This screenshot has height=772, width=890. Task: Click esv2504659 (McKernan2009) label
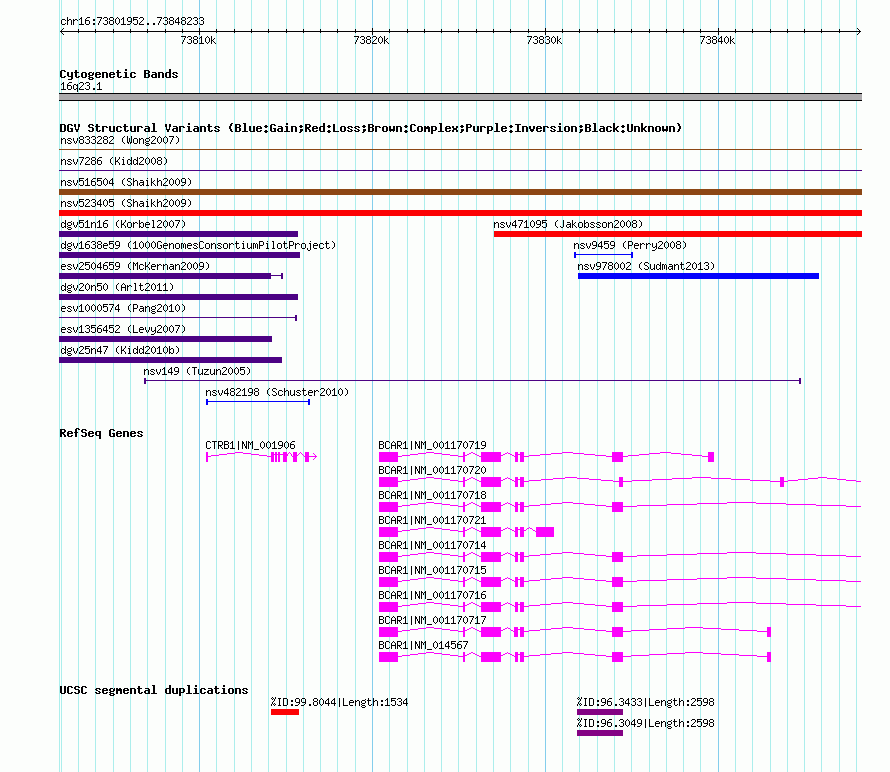coord(135,266)
